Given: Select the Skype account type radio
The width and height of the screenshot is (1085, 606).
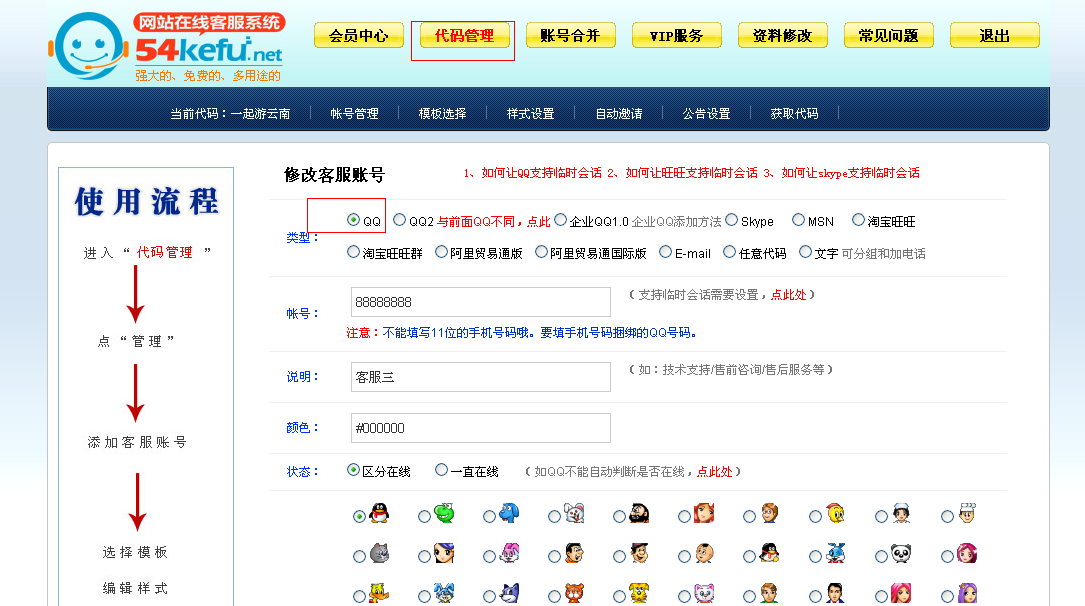Looking at the screenshot, I should 732,220.
